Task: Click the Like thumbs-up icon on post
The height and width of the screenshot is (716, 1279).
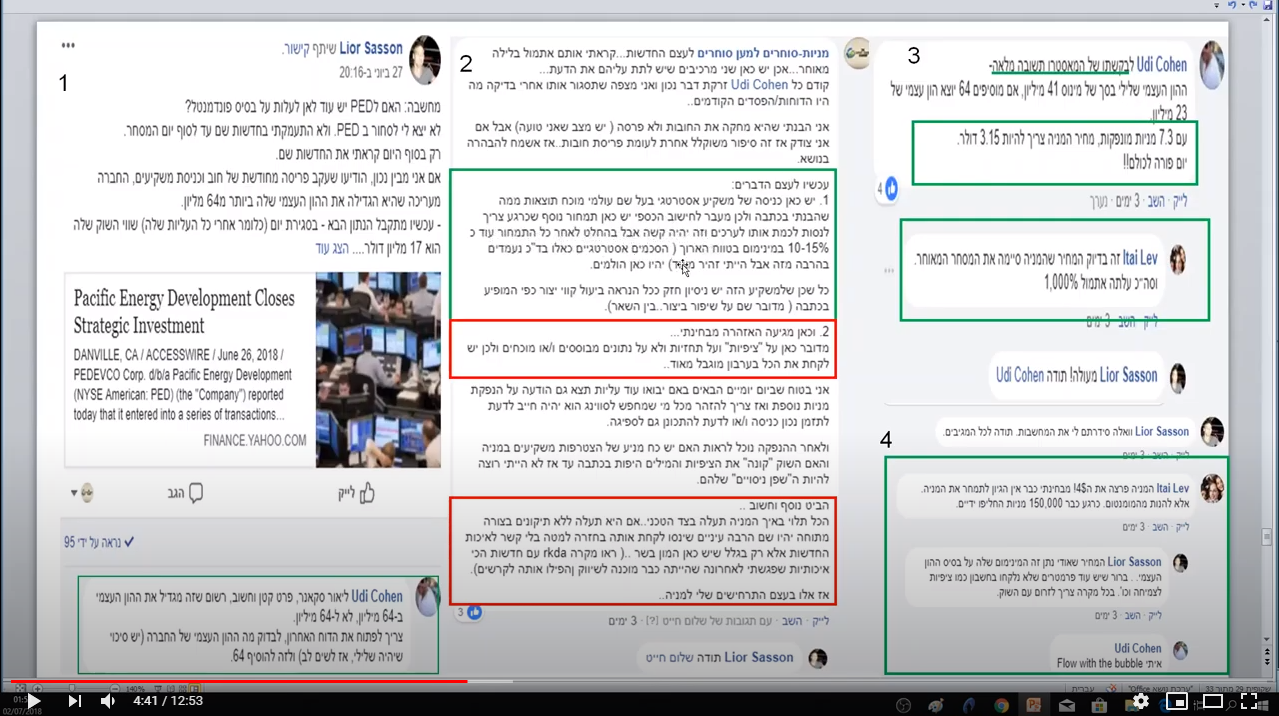Action: click(366, 493)
